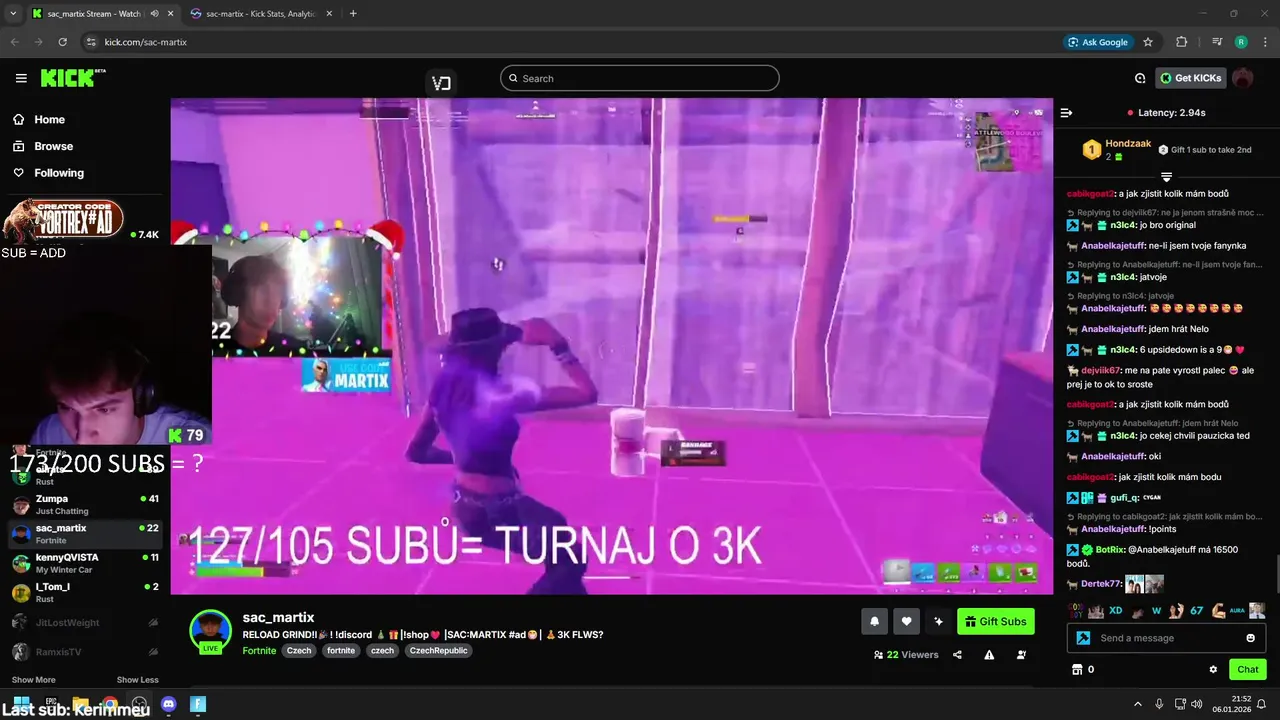Open the sac_martix channel avatar
Screen dimensions: 1280x720
tap(210, 631)
